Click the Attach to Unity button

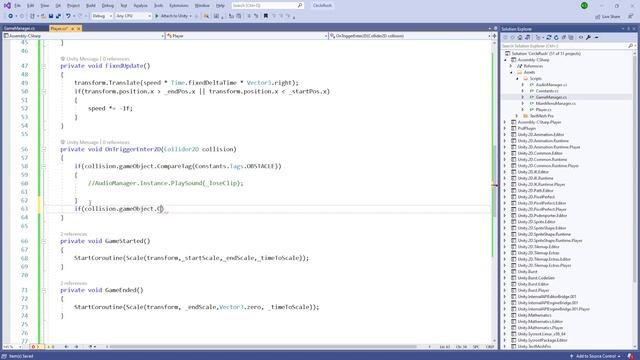click(x=173, y=16)
